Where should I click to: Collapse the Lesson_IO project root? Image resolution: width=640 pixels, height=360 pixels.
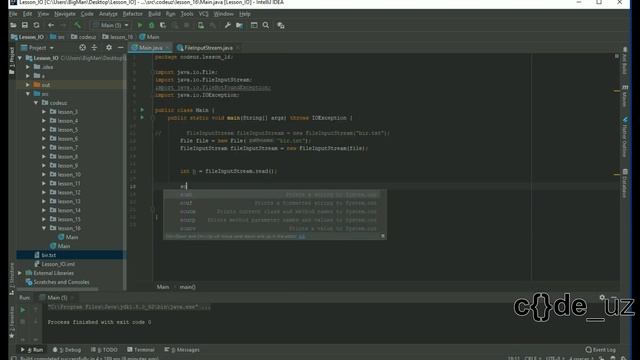pyautogui.click(x=20, y=58)
